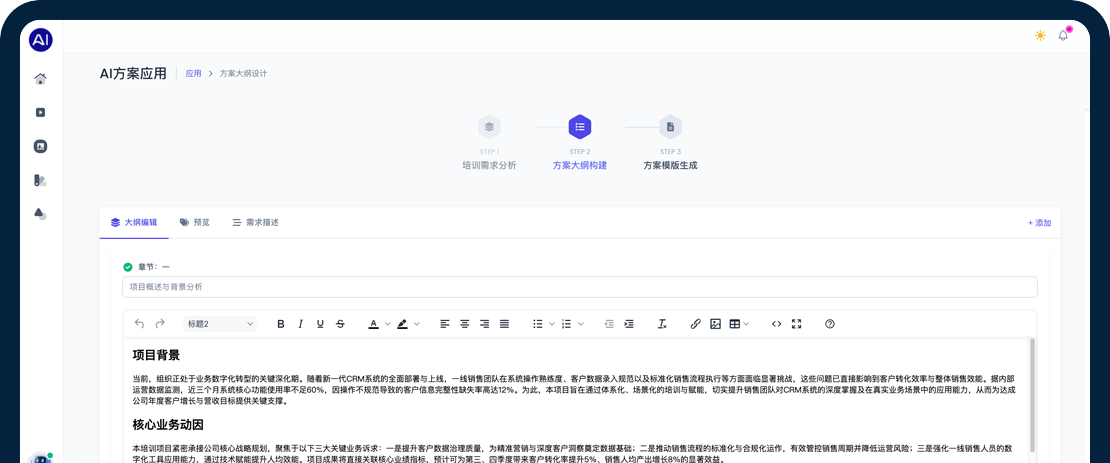
Task: Expand the bullet list style dropdown
Action: tap(551, 324)
